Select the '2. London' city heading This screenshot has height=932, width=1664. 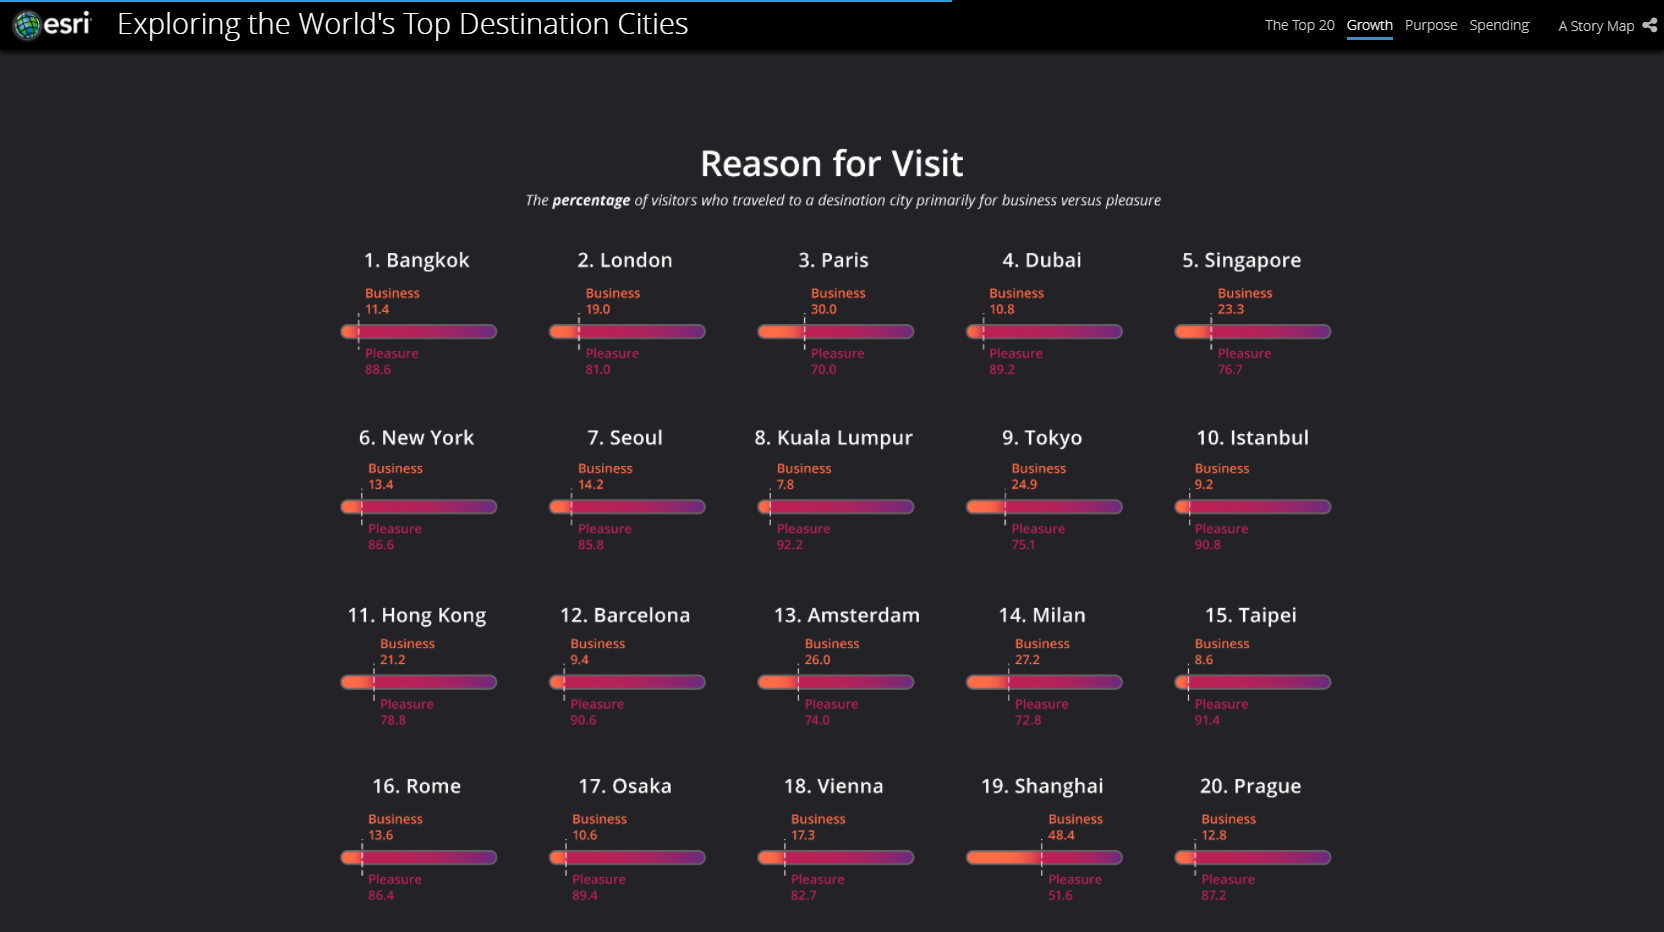[625, 260]
